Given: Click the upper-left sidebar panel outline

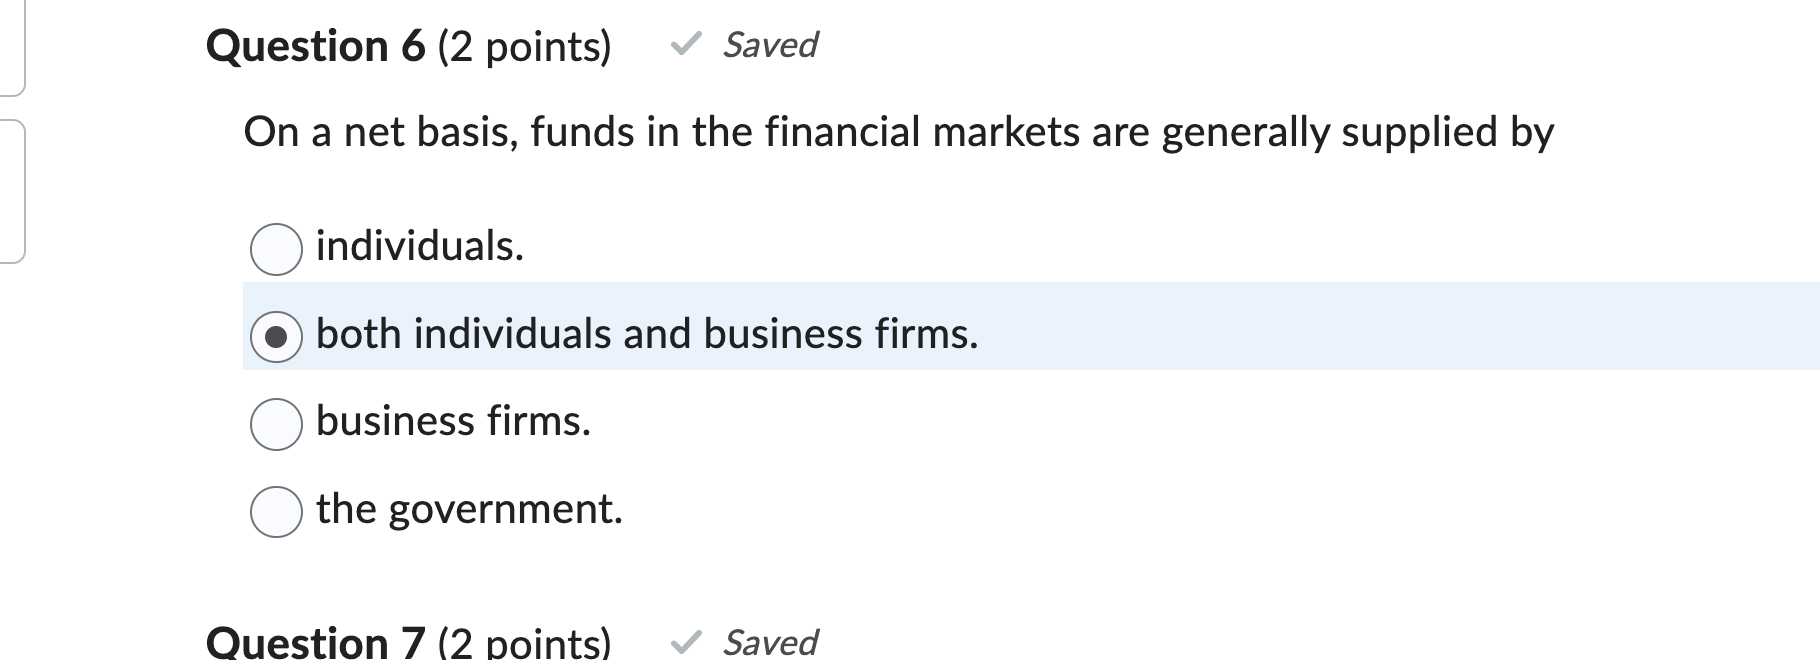Looking at the screenshot, I should tap(12, 45).
